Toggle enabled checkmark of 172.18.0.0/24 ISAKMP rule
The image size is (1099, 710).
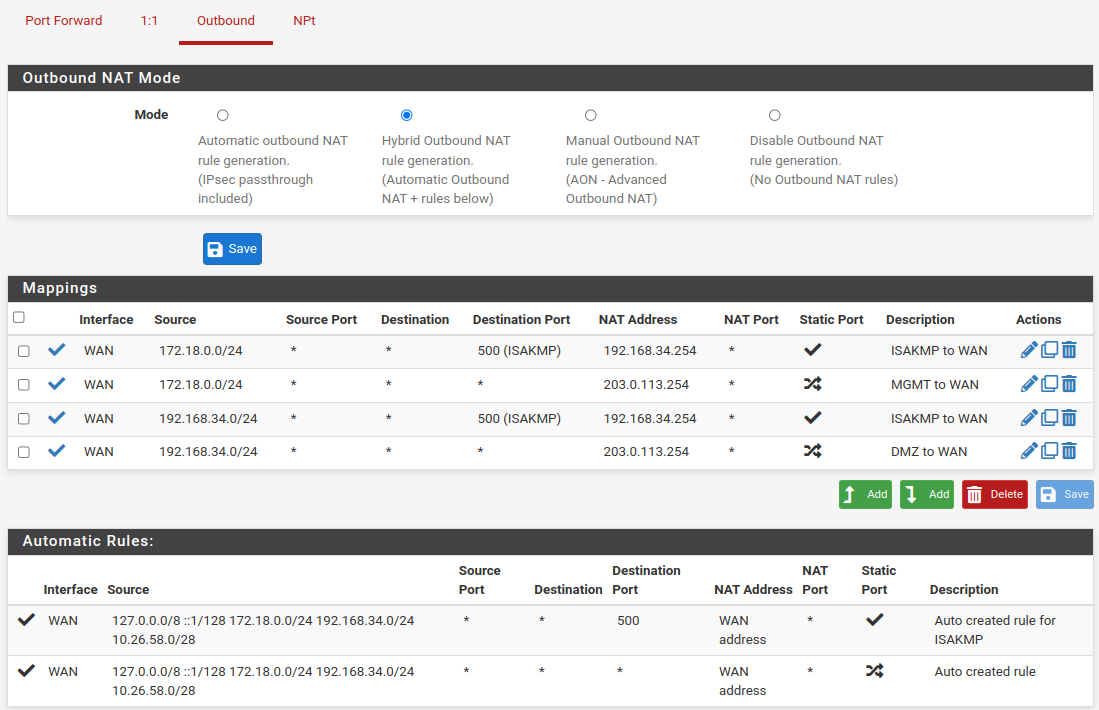(x=57, y=350)
